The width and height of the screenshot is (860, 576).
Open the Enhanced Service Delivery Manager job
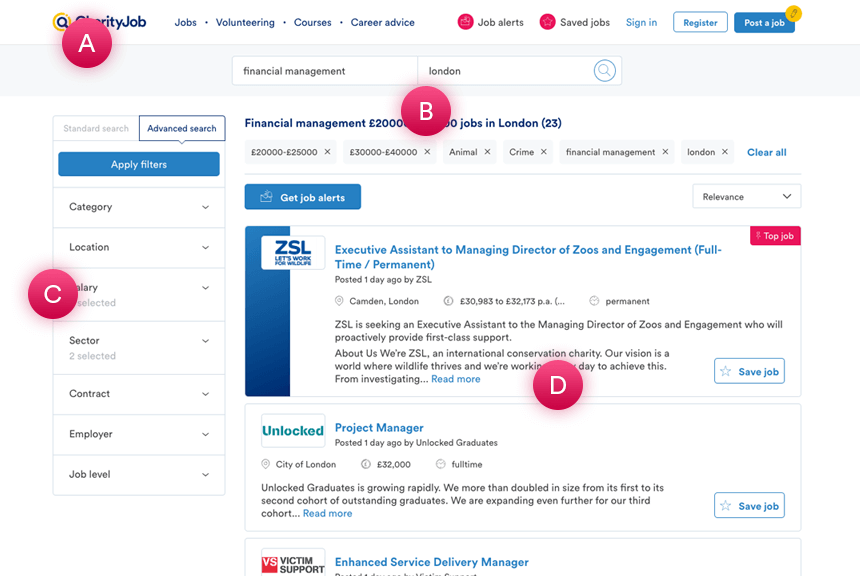tap(432, 562)
